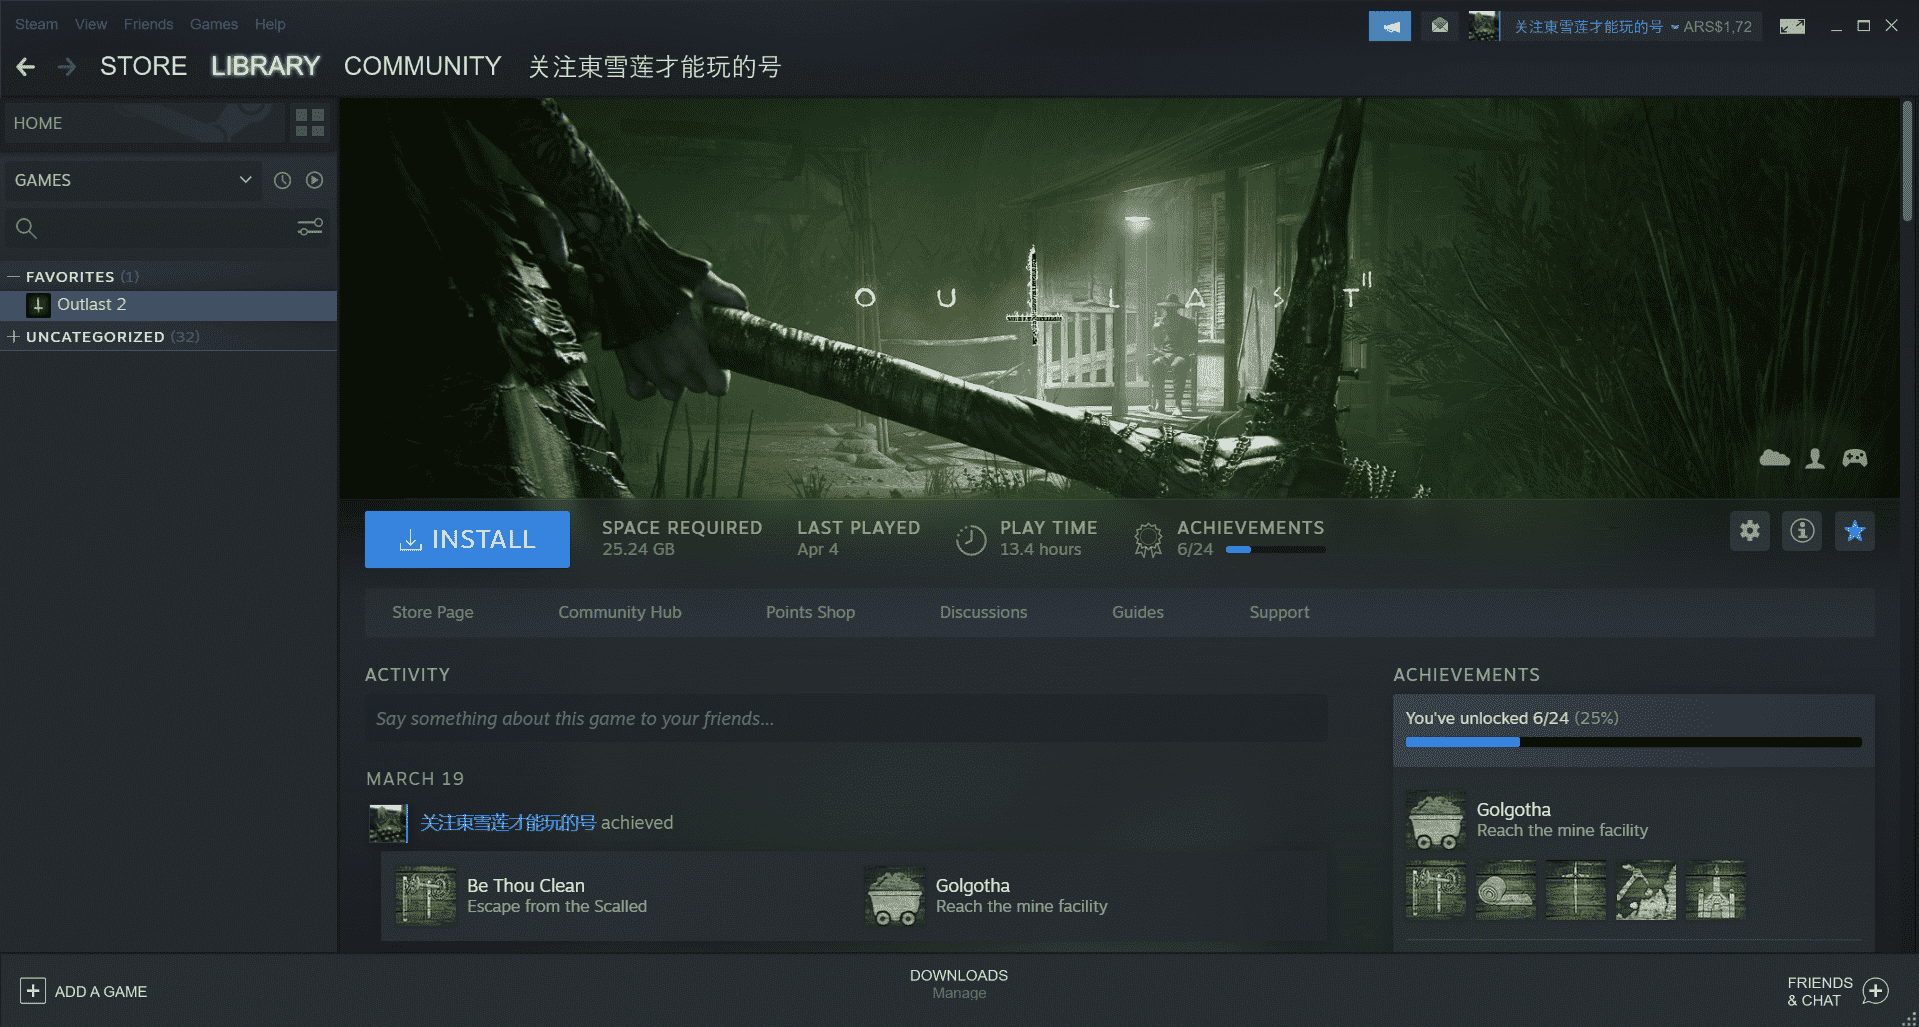Check cloud sync status icon above Install
This screenshot has width=1919, height=1027.
pos(1774,457)
